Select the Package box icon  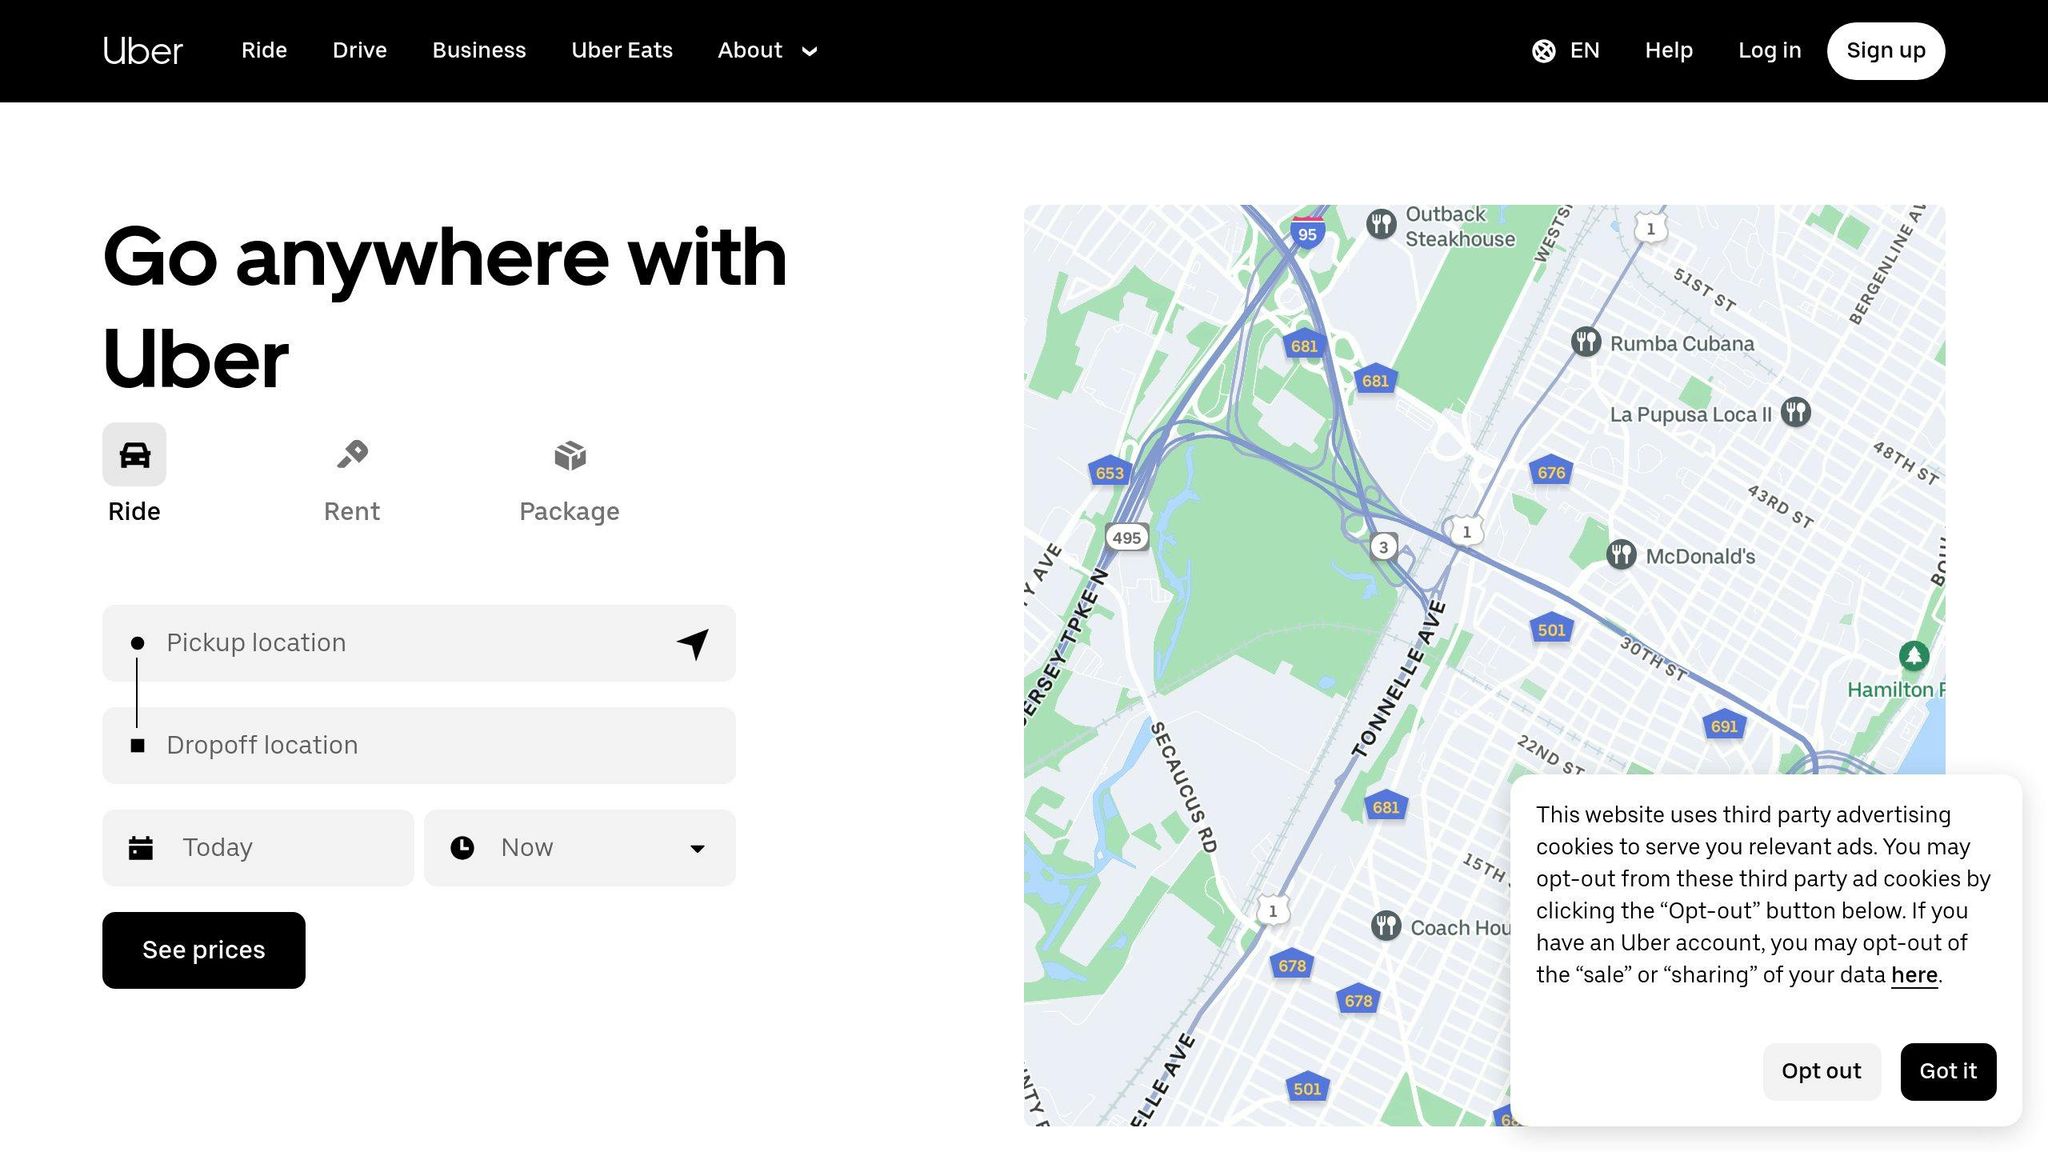tap(570, 456)
